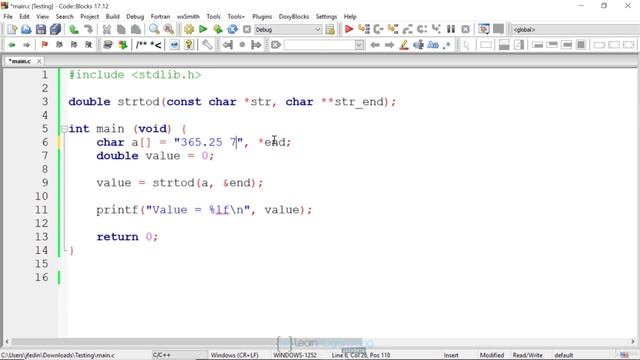640x360 pixels.
Task: Open the search text dropdown arrow
Action: (359, 45)
